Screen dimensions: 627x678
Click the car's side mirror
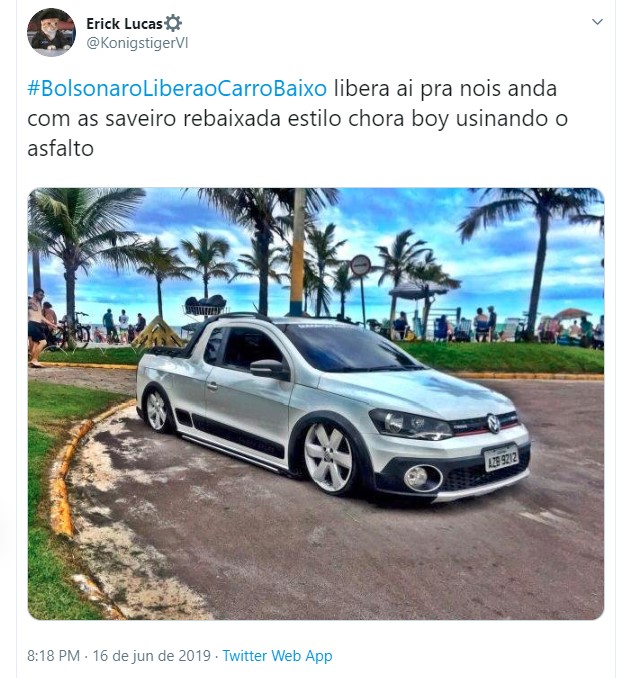269,368
